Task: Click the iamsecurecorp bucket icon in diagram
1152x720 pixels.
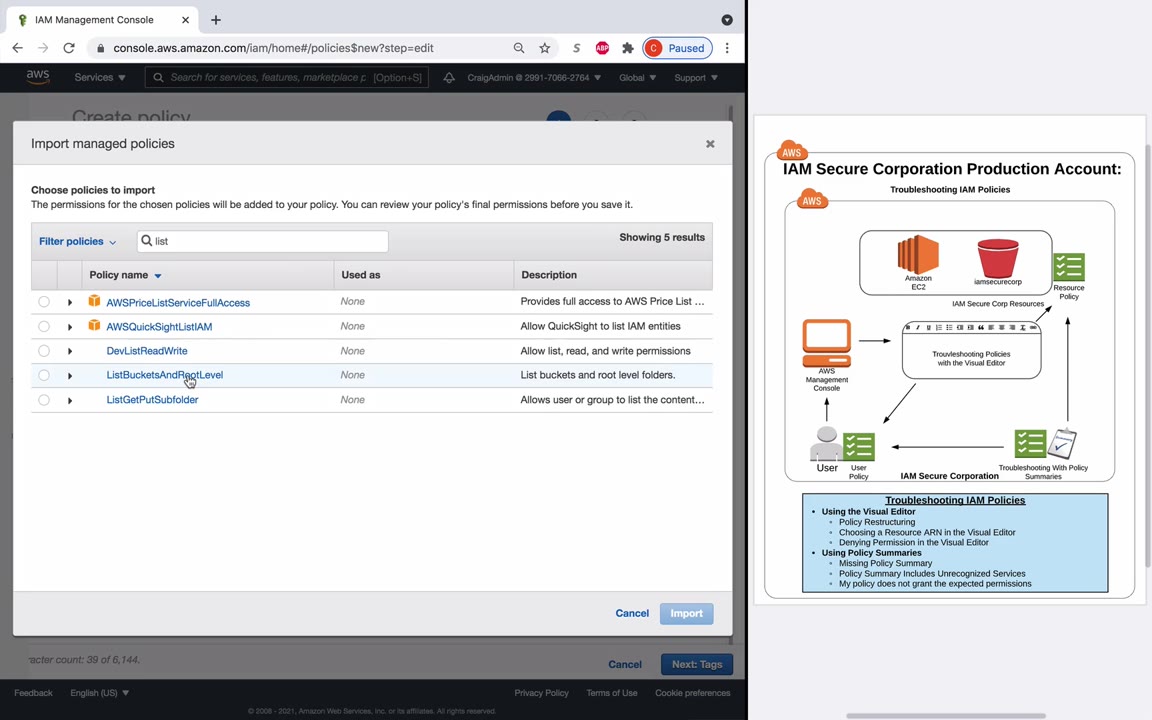Action: pyautogui.click(x=998, y=258)
